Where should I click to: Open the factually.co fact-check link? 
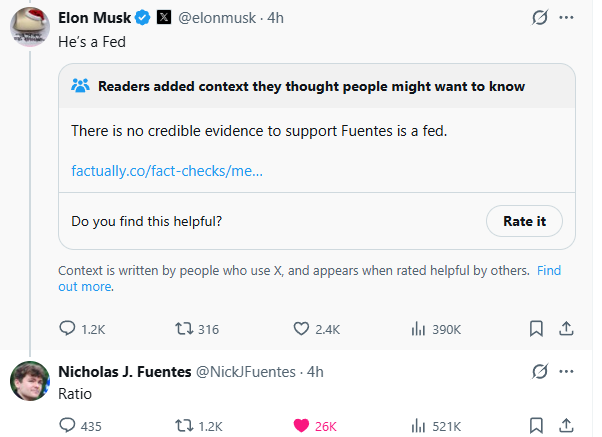tap(167, 170)
